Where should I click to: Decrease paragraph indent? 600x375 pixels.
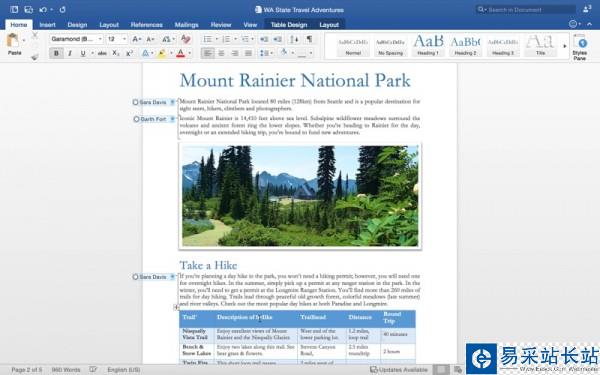coord(264,39)
